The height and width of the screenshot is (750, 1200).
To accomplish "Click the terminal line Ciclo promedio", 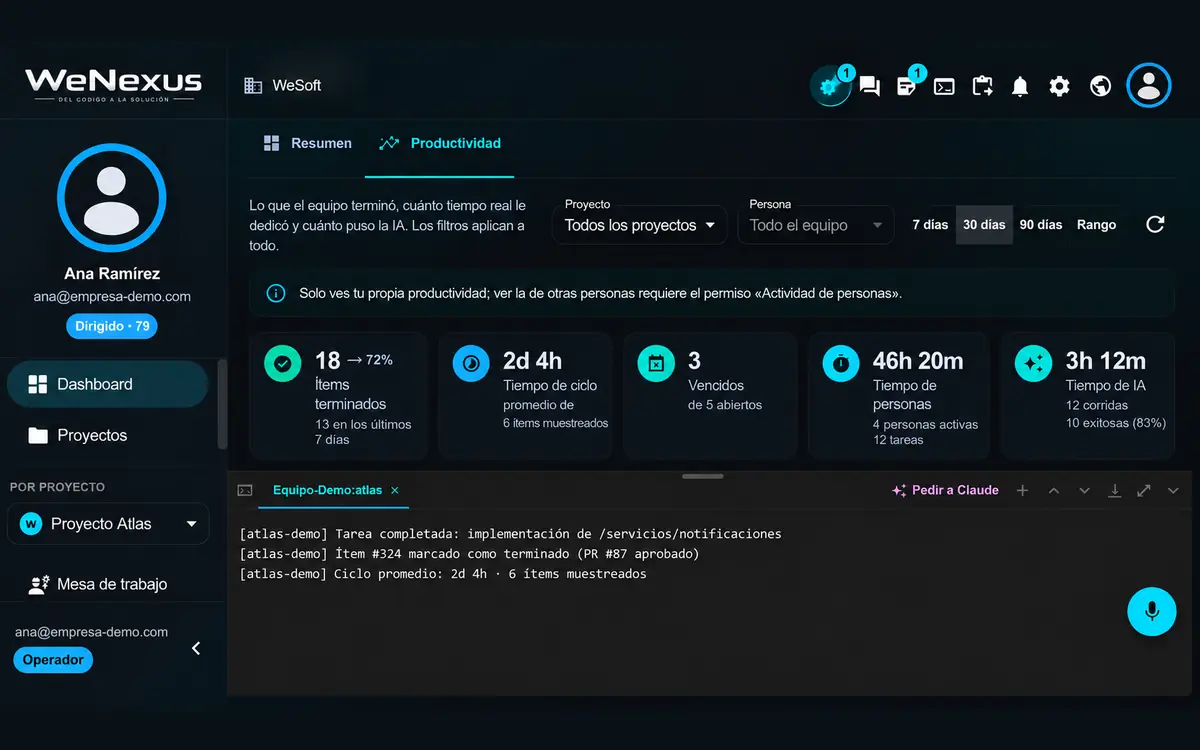I will click(x=443, y=574).
